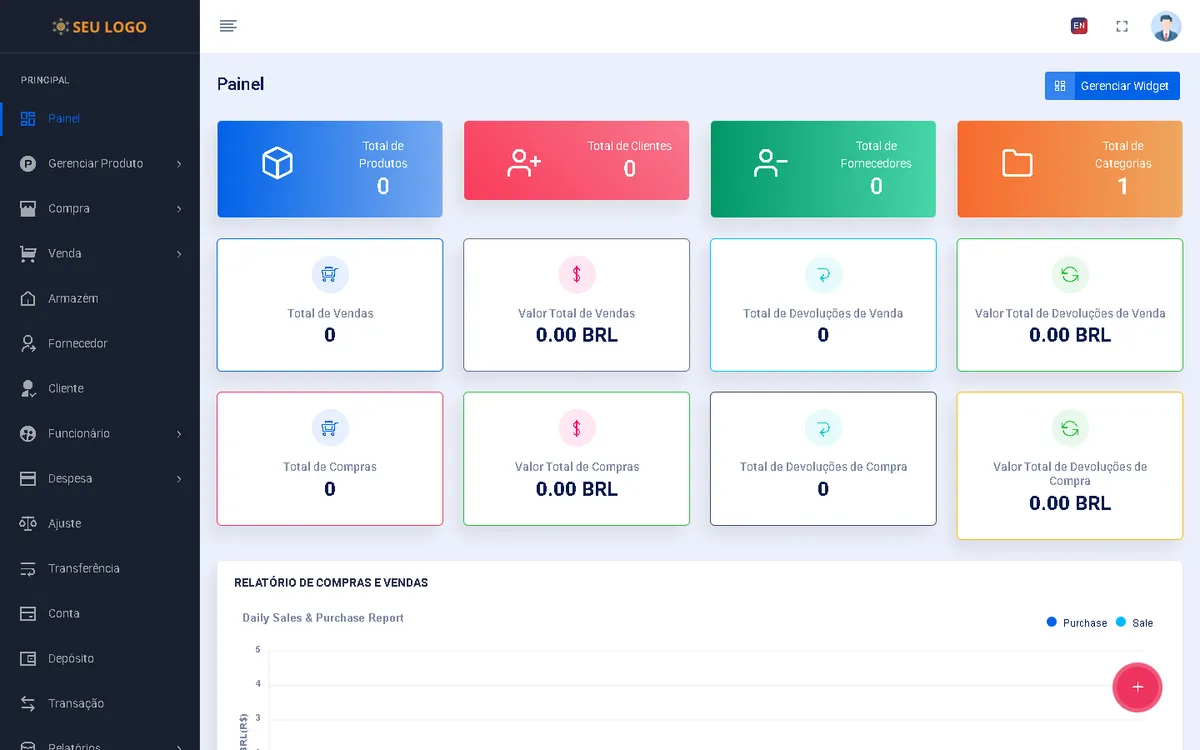Click the Depósito wallet icon in sidebar
Viewport: 1200px width, 750px height.
pos(28,658)
